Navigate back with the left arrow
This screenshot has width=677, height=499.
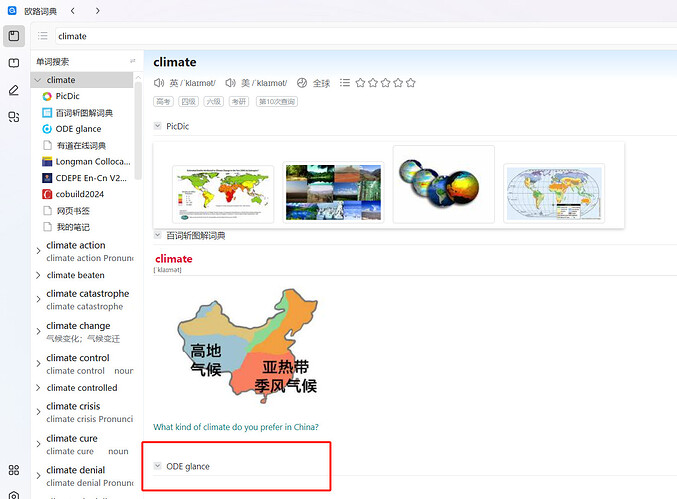coord(73,10)
